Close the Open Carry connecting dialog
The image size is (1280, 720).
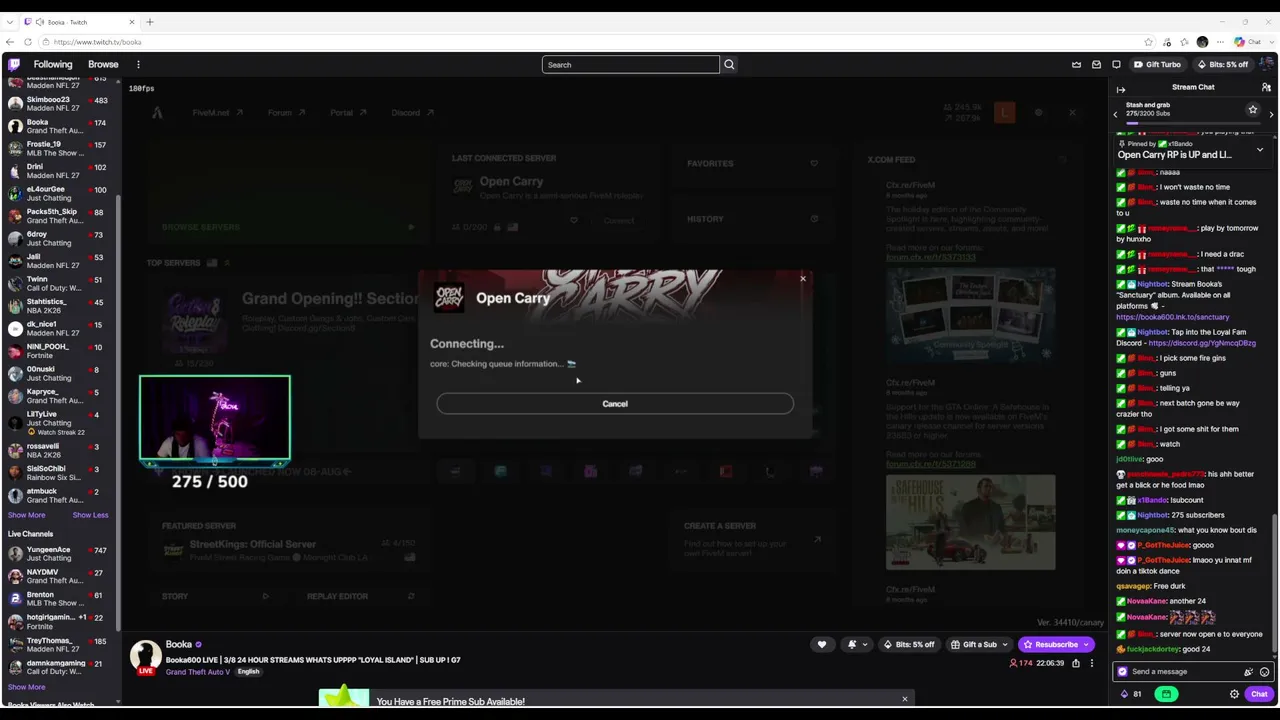[x=802, y=279]
